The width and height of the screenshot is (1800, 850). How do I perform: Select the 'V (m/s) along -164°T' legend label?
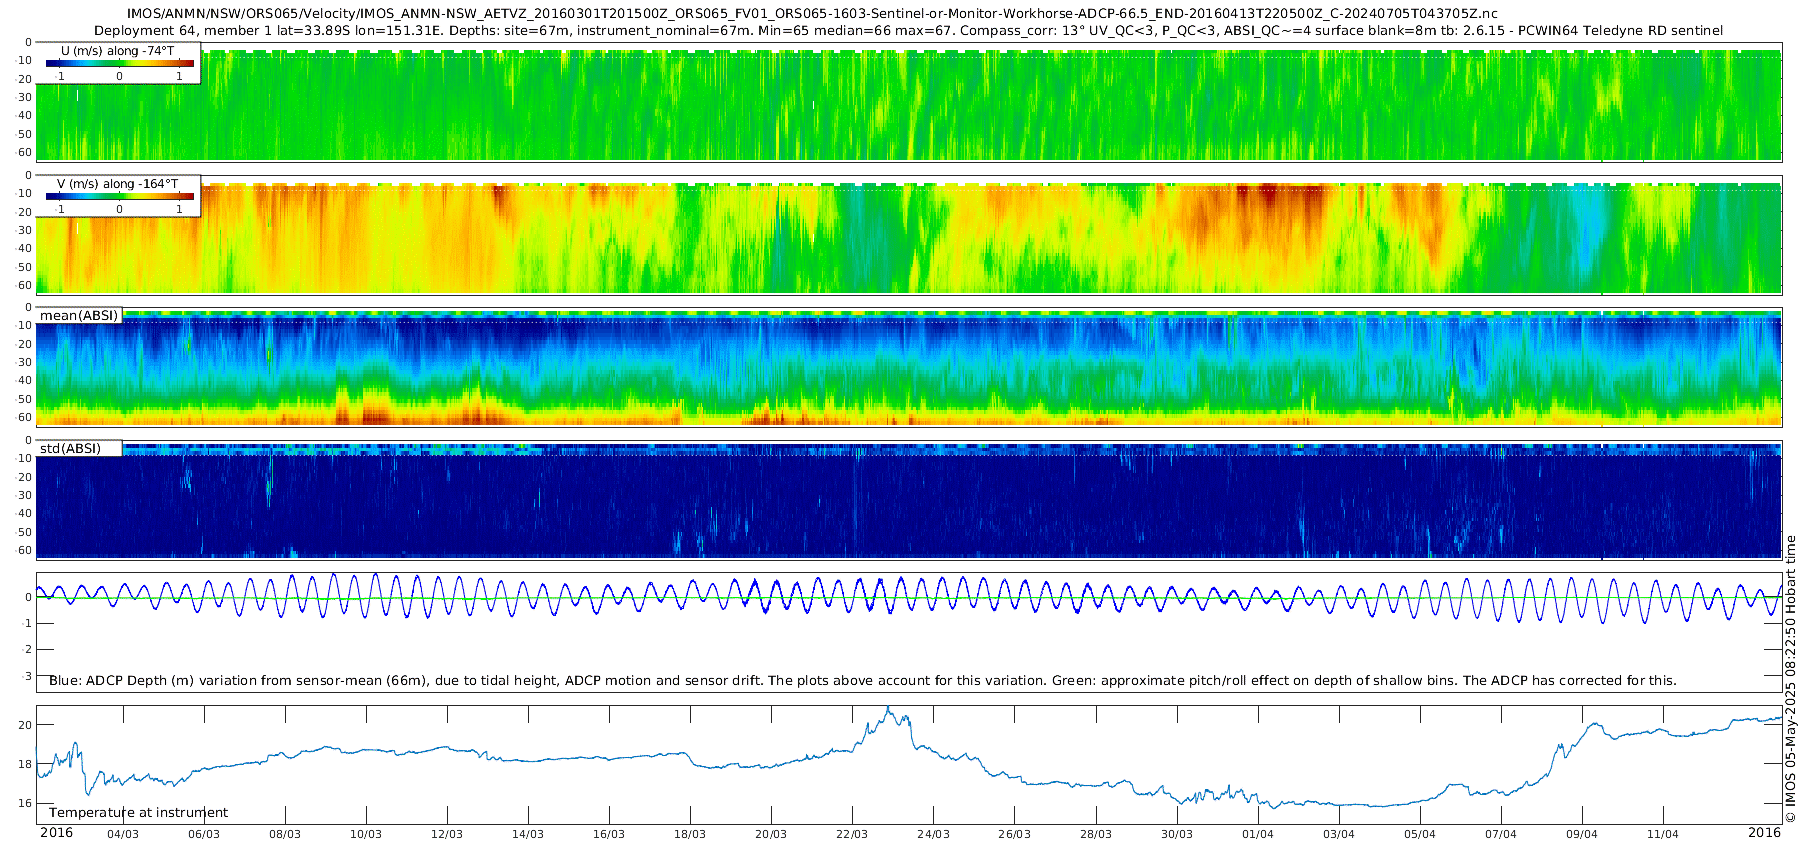118,183
